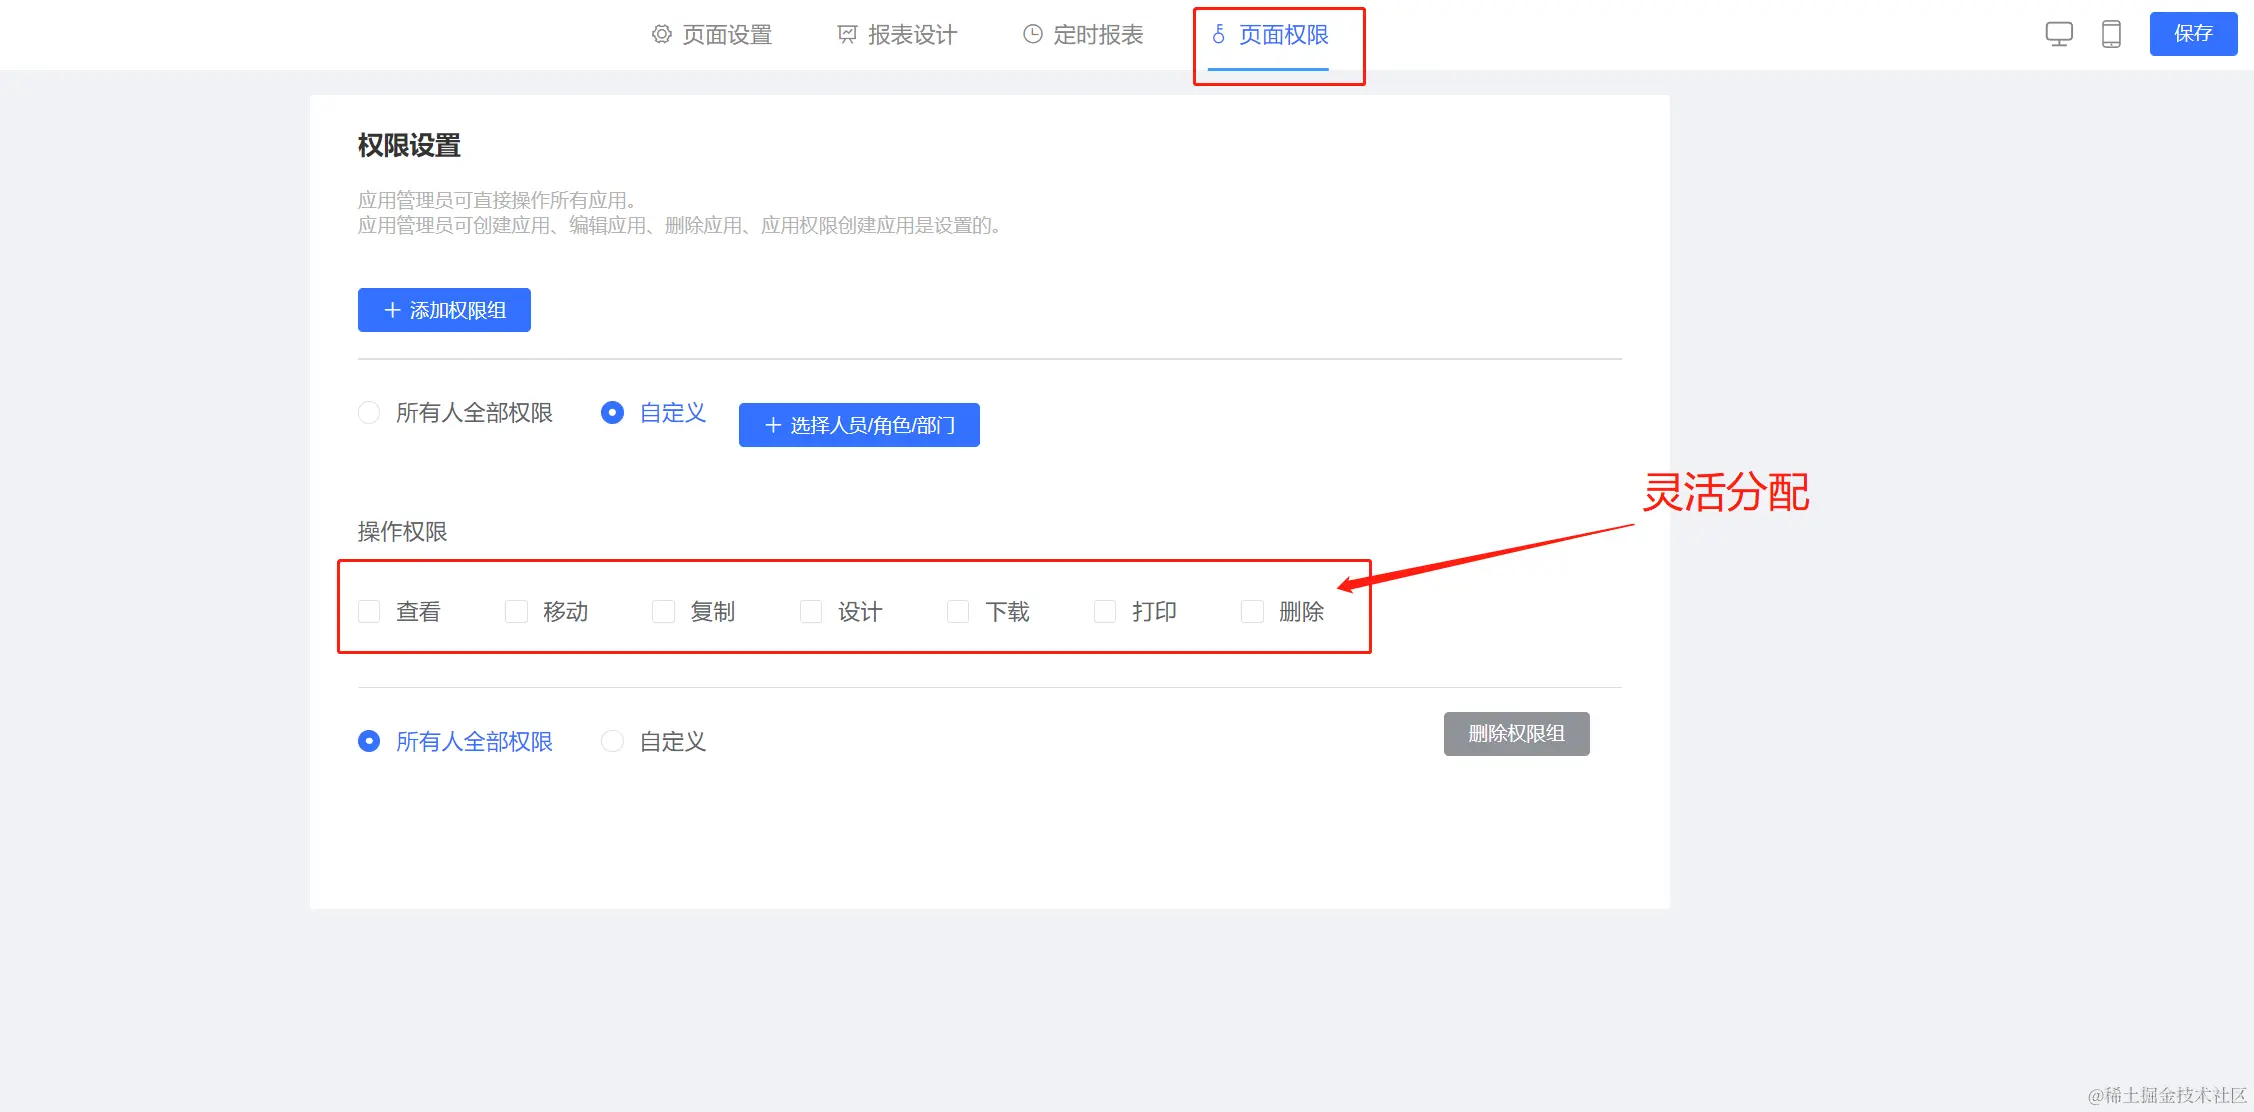This screenshot has width=2254, height=1112.
Task: Check the 设计 permission checkbox
Action: [x=811, y=611]
